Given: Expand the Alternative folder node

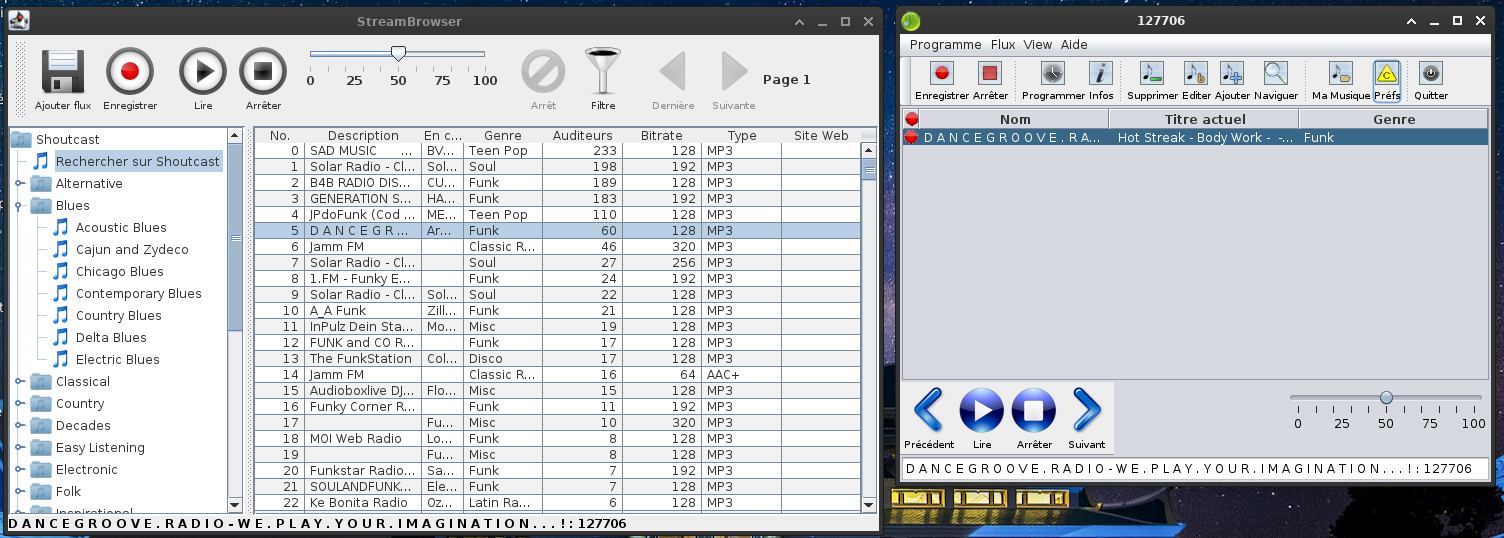Looking at the screenshot, I should coord(19,184).
